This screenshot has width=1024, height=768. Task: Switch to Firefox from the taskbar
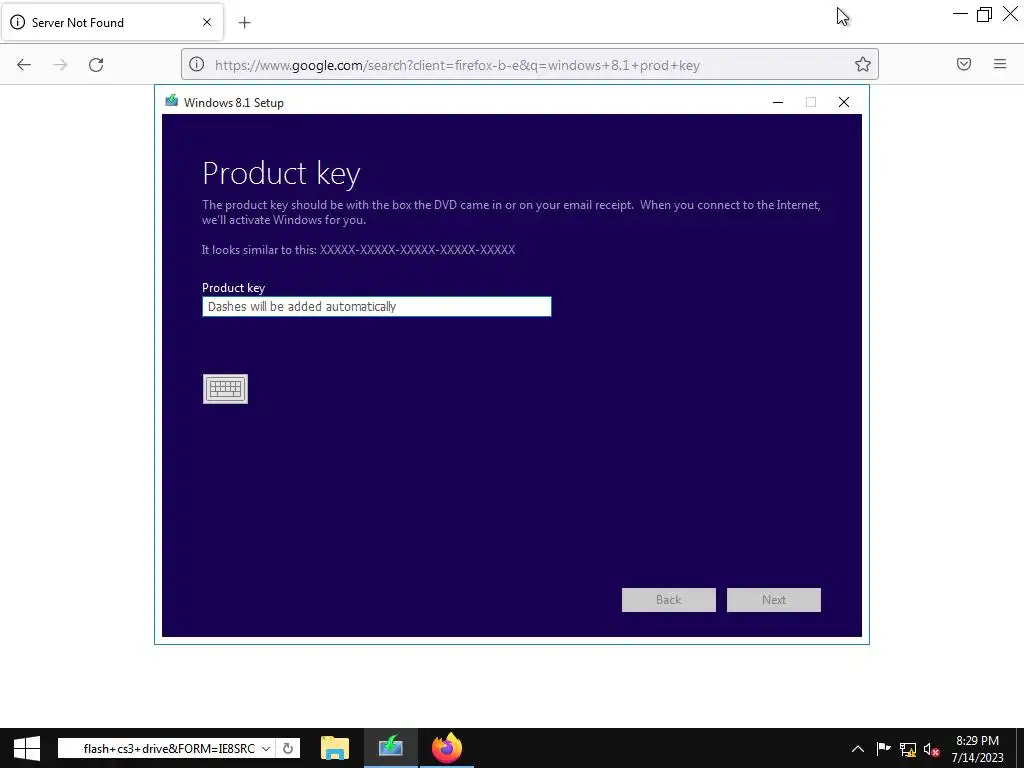click(x=447, y=748)
